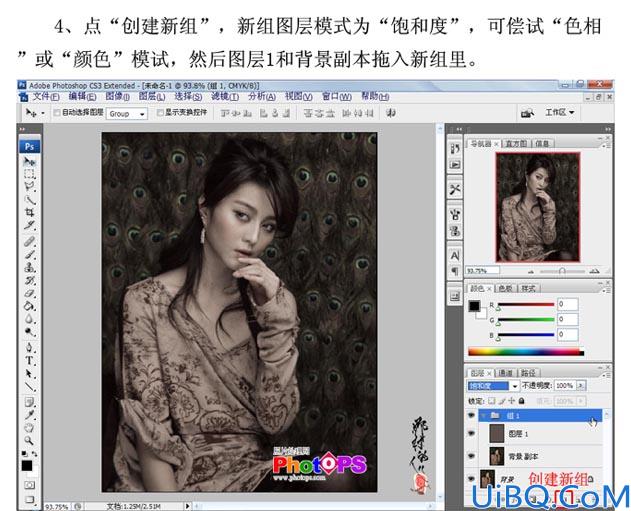Select the Eraser tool

pos(29,293)
